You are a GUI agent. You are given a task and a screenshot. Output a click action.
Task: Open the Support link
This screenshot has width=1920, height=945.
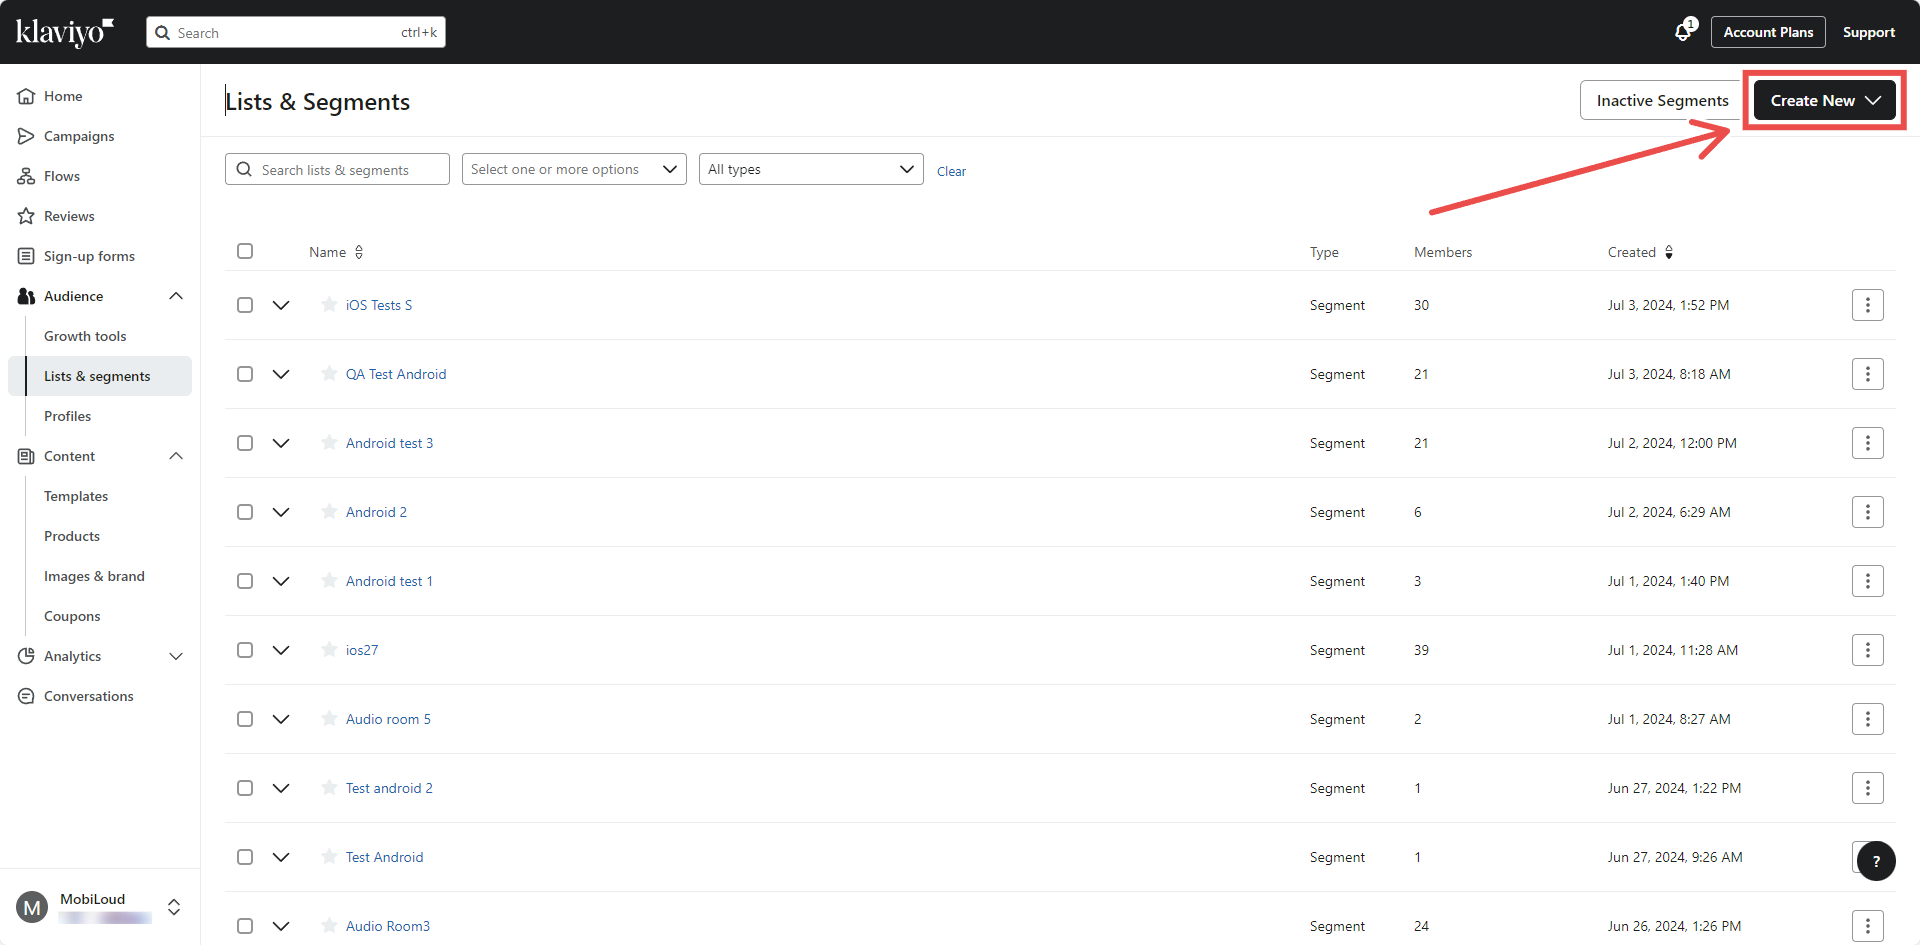coord(1869,32)
